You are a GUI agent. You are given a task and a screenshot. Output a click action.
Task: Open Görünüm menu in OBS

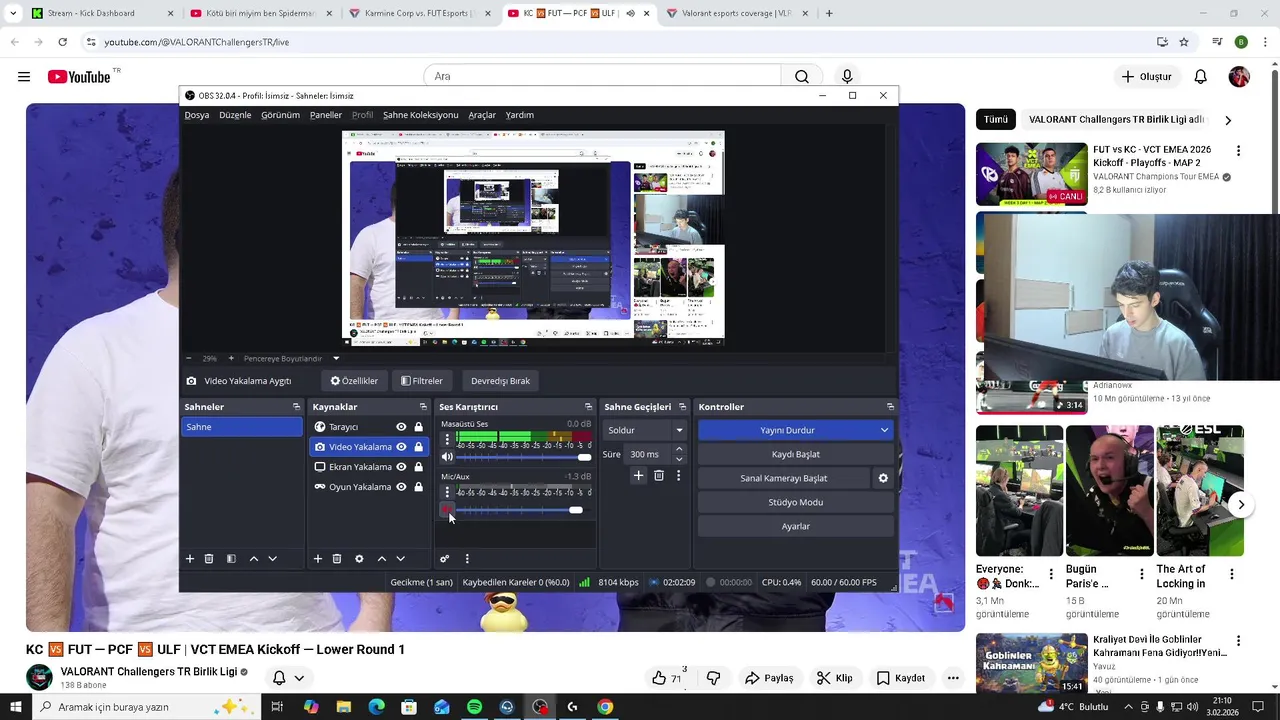click(x=280, y=115)
